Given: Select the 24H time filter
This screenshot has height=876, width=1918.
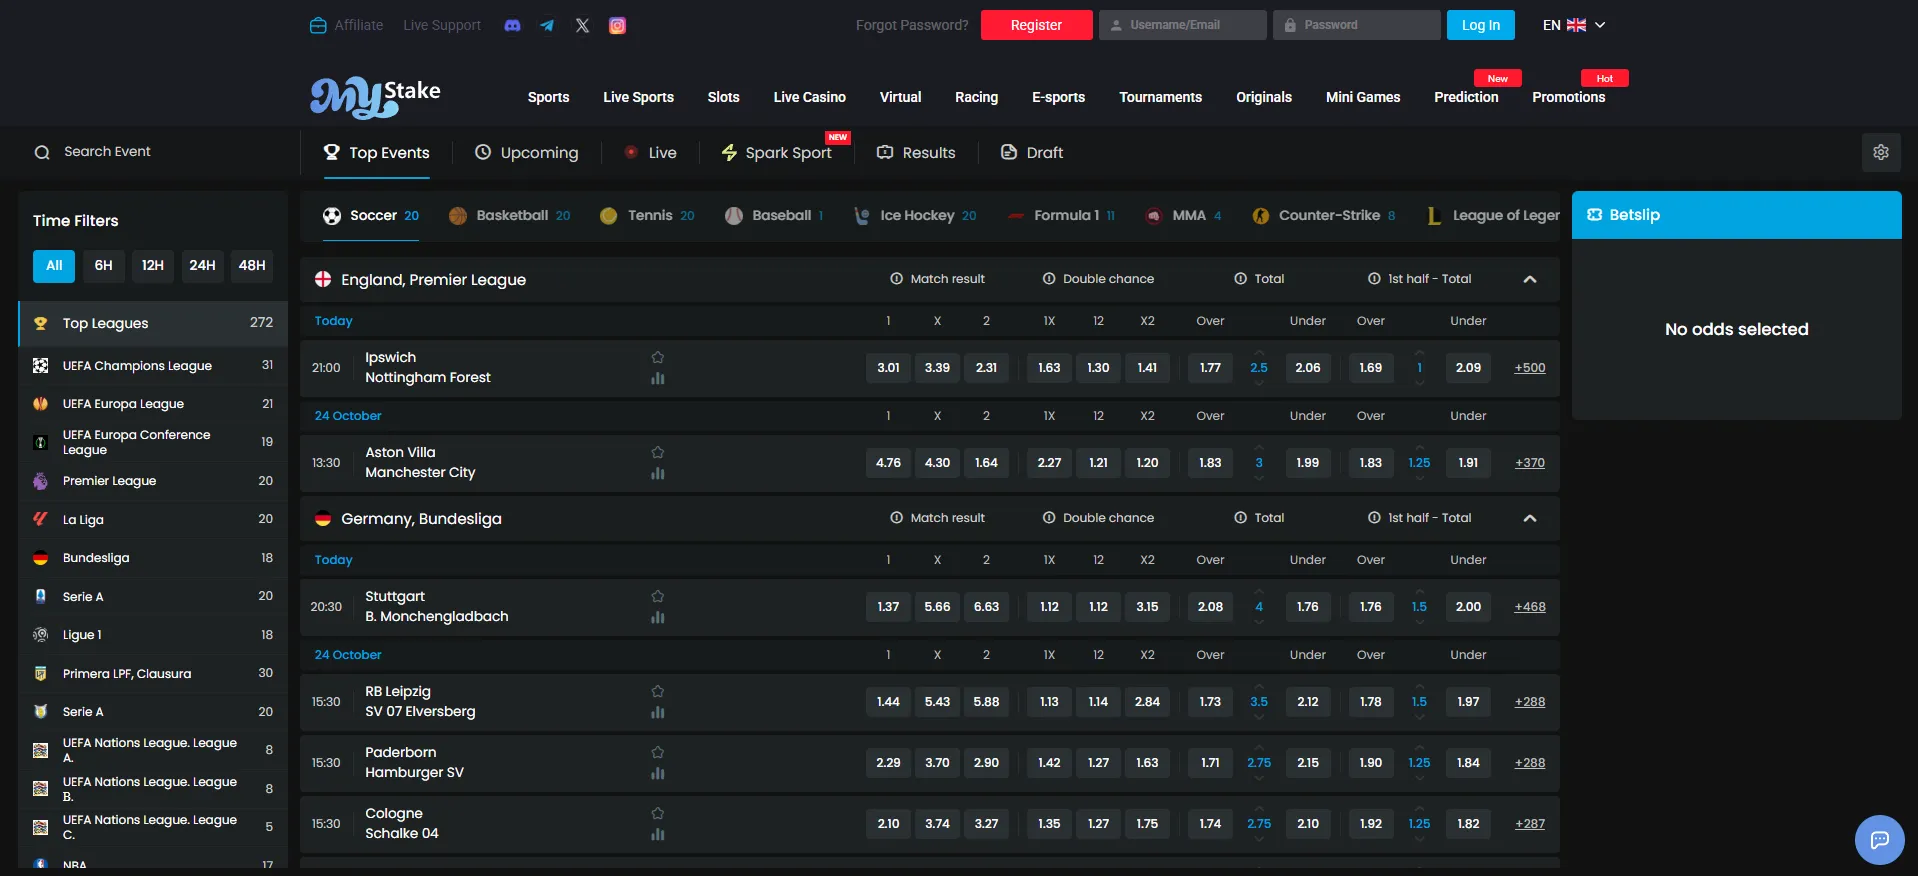Looking at the screenshot, I should [202, 265].
